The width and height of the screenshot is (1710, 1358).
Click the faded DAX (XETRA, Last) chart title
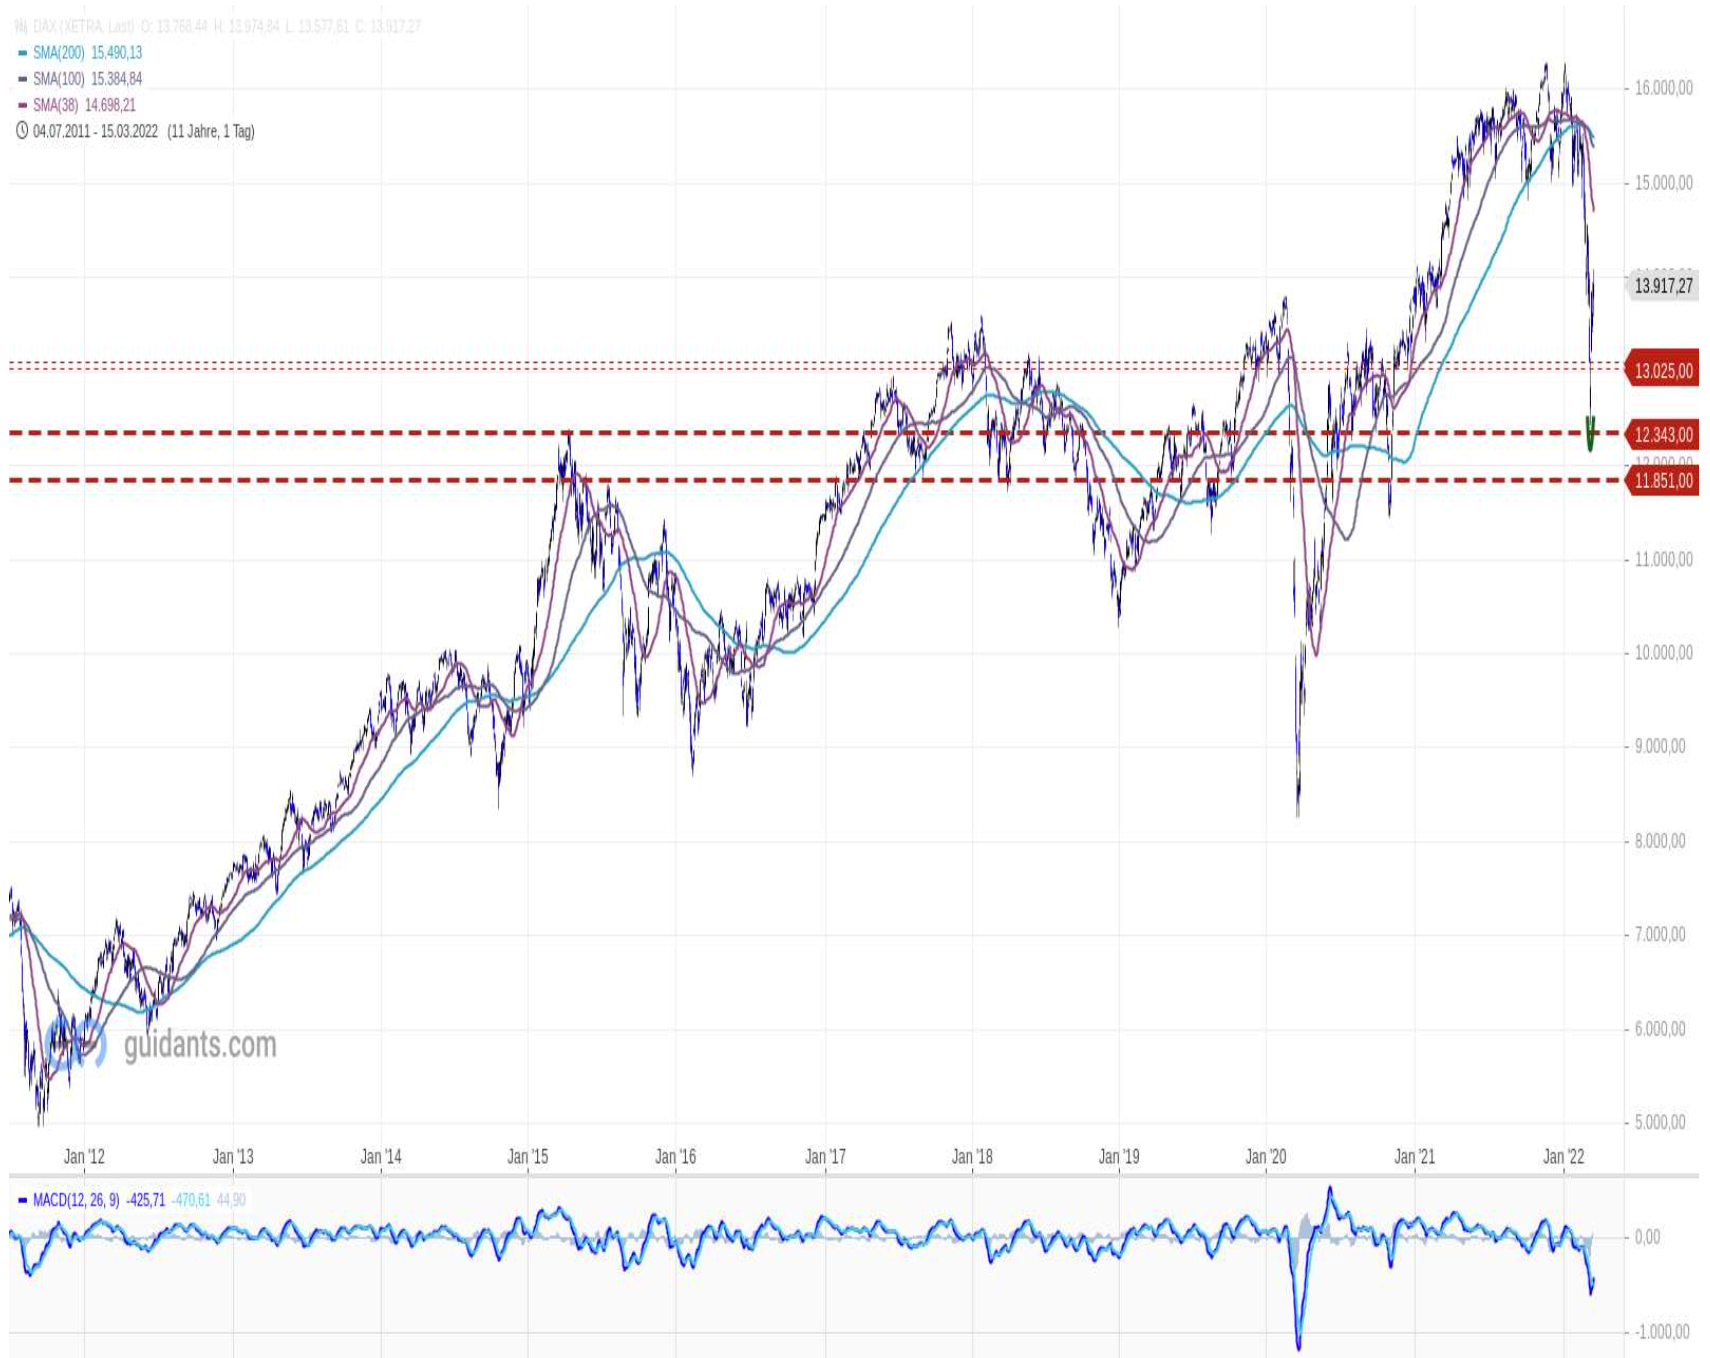(84, 26)
